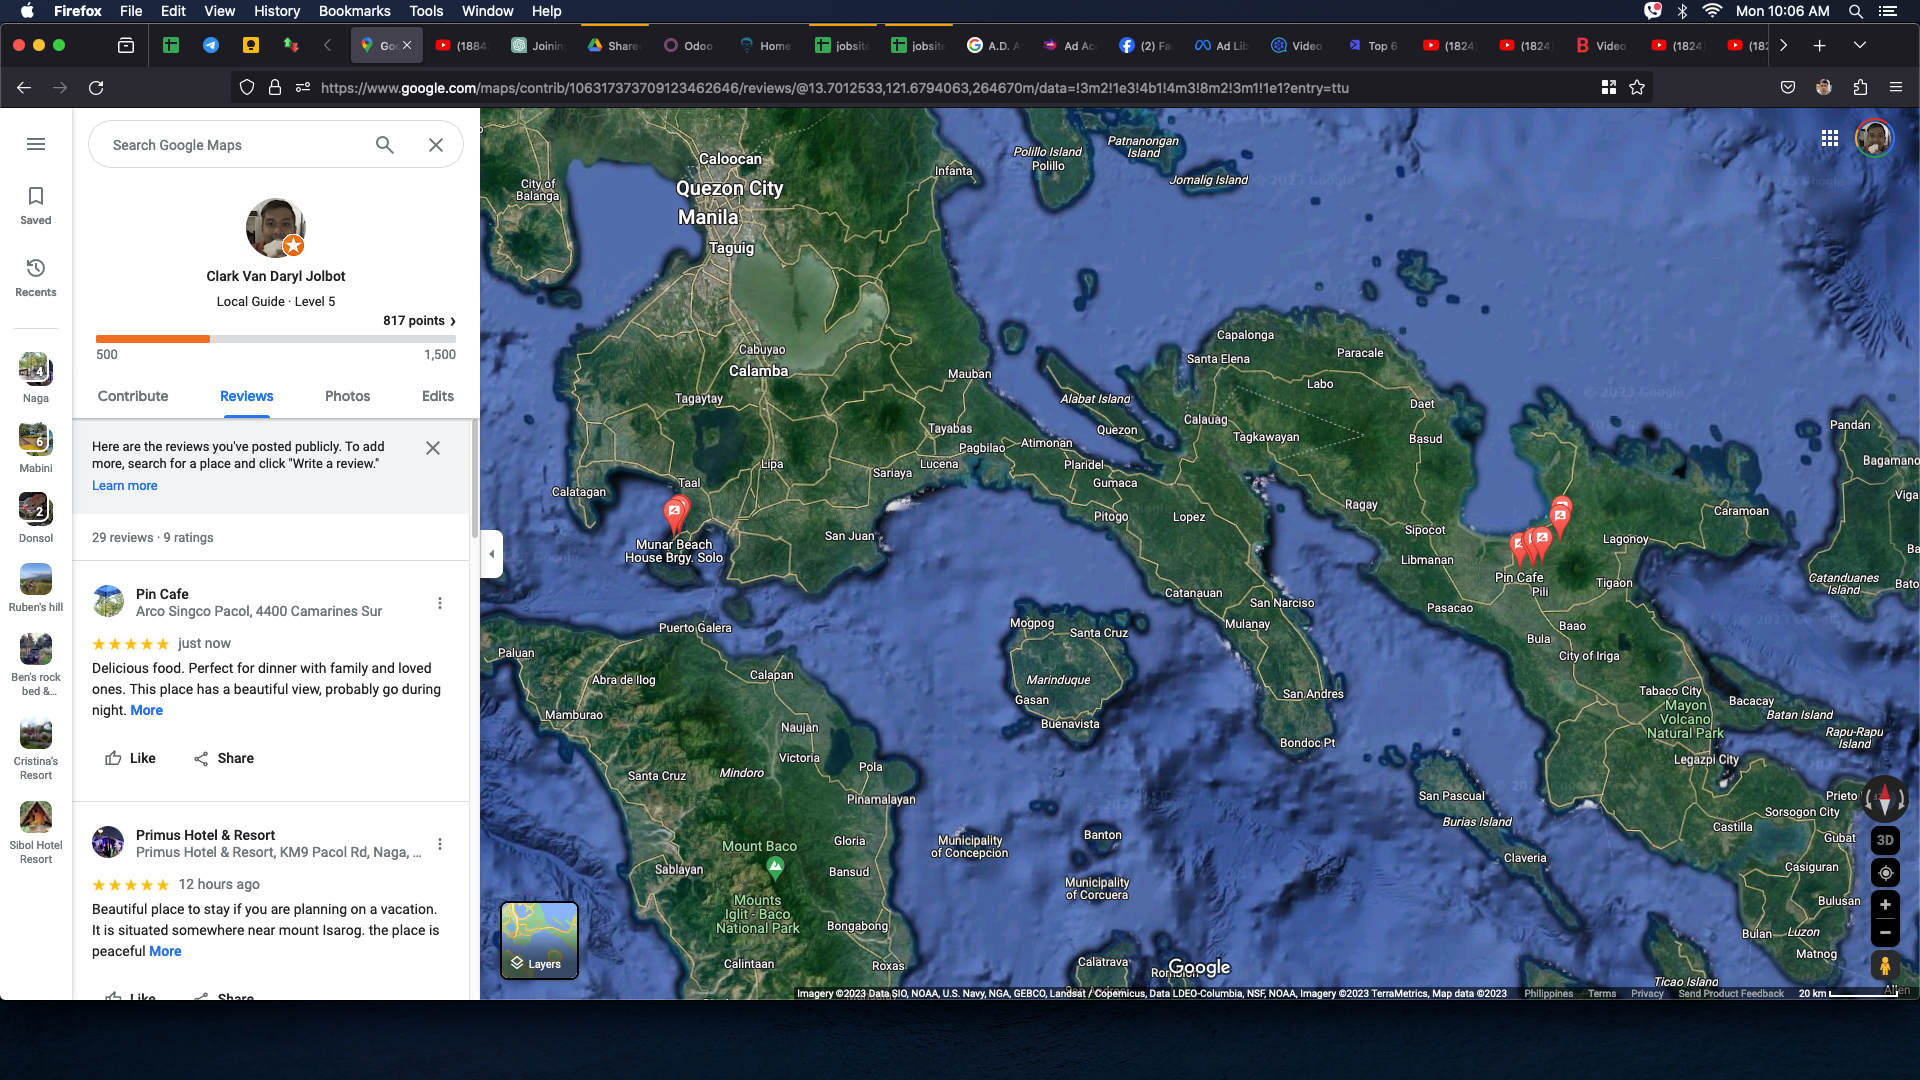Screen dimensions: 1920x1080
Task: Open the Learn more link
Action: click(125, 486)
